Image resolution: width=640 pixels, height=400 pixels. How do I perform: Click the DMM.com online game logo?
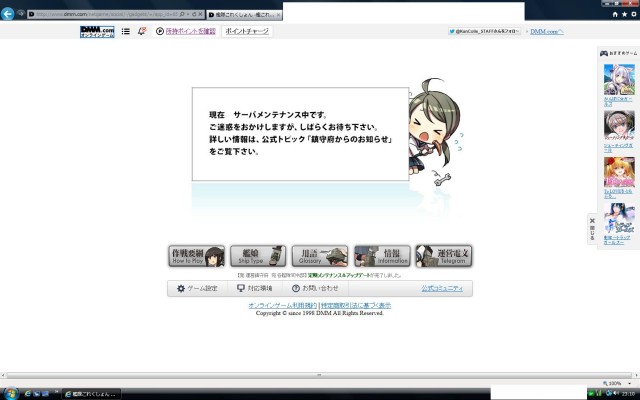pos(97,31)
